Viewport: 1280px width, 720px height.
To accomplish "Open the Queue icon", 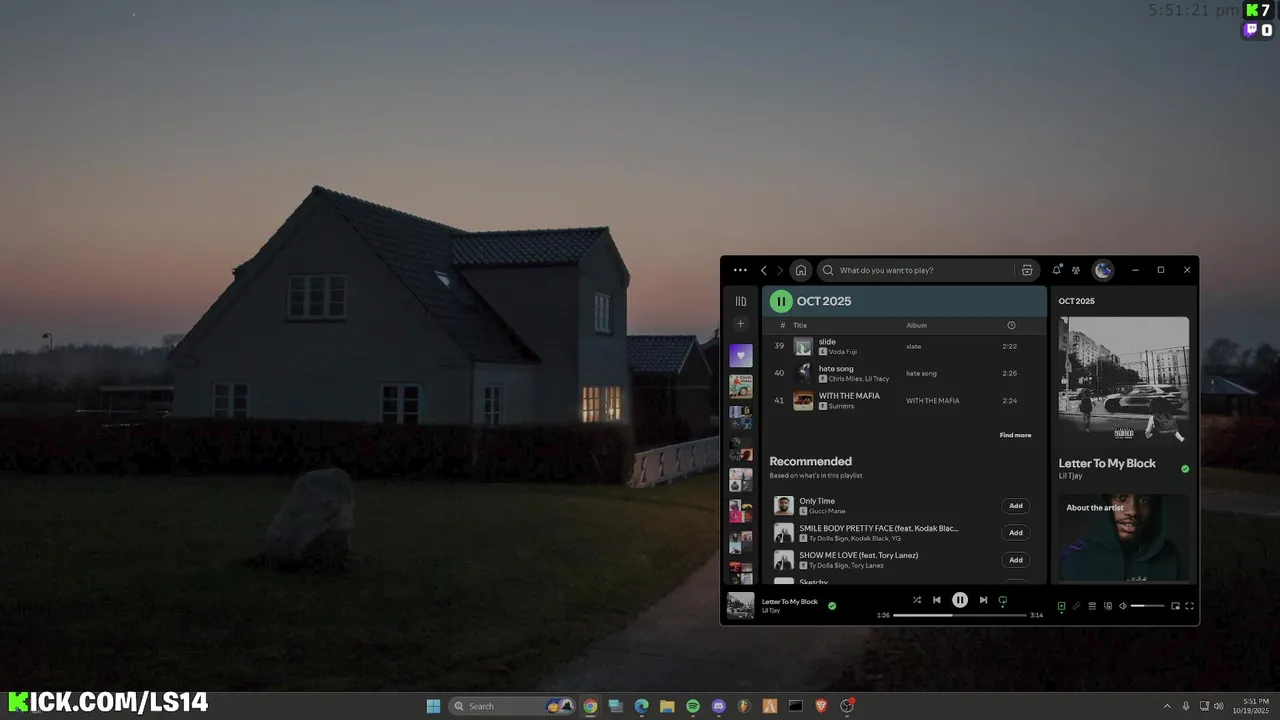I will click(1092, 606).
